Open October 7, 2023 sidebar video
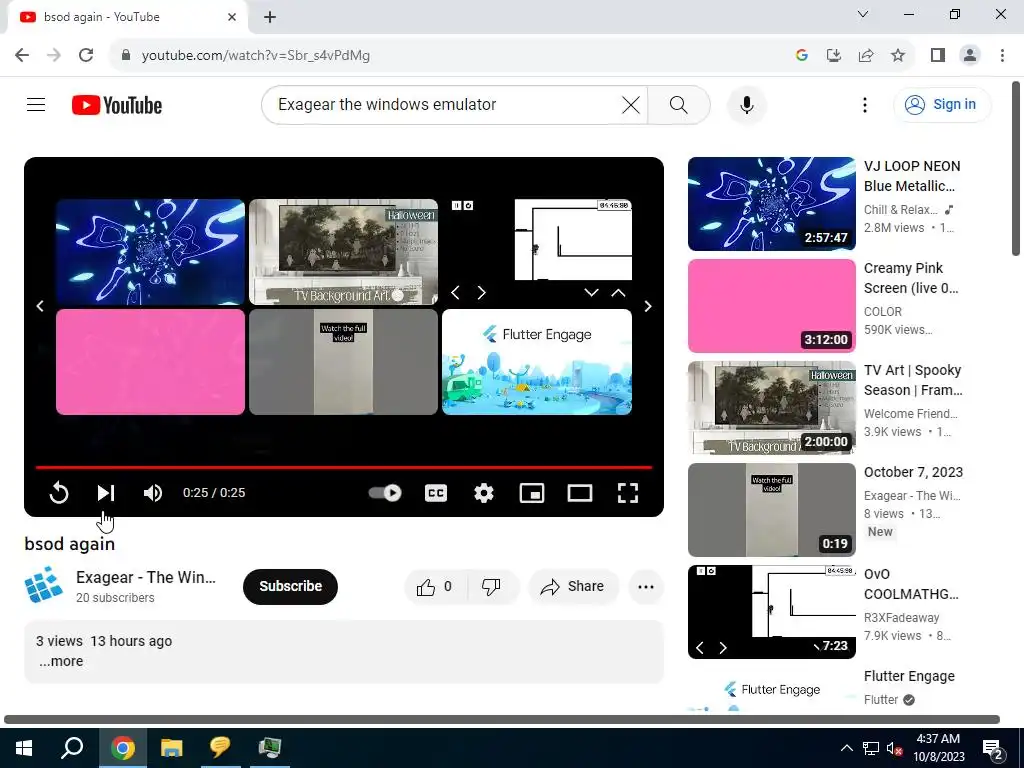This screenshot has height=768, width=1024. 914,472
